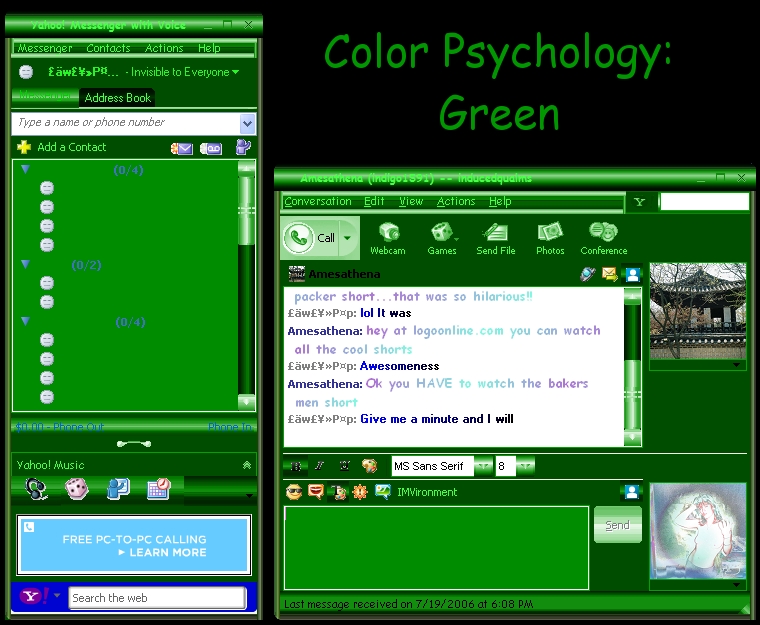Click the name or phone number field
The image size is (760, 625).
coord(126,123)
